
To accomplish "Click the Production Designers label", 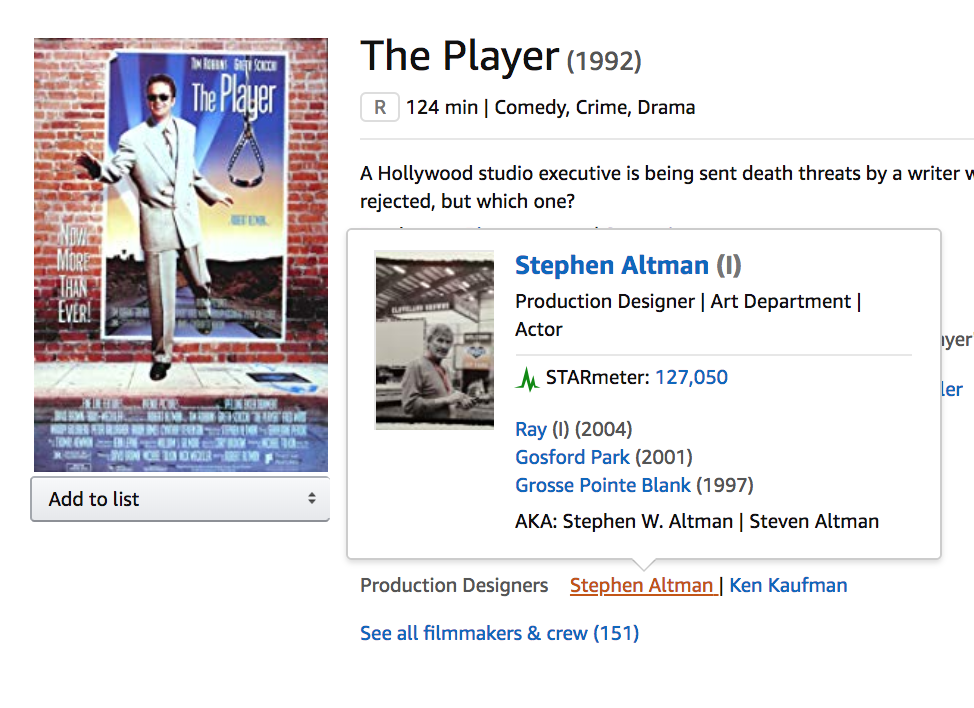I will pos(454,585).
